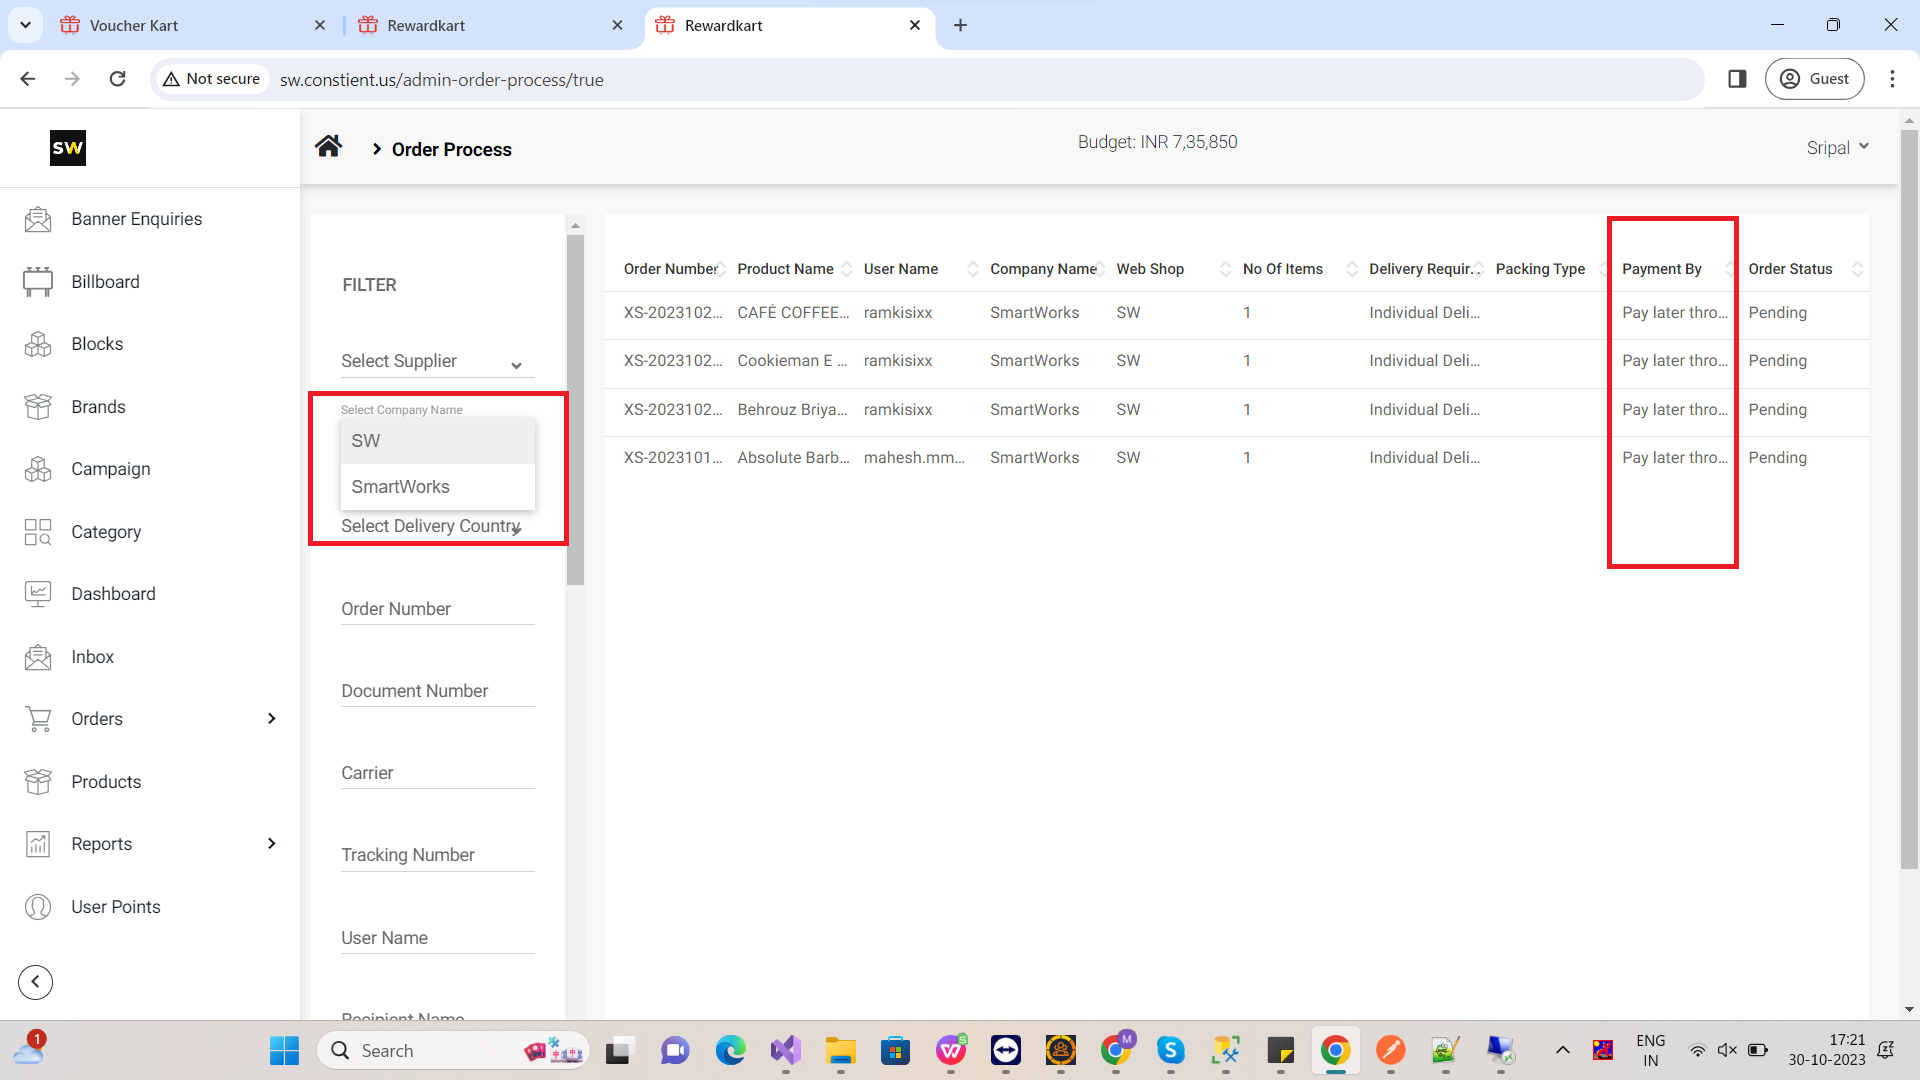Screen dimensions: 1920x1080
Task: Show hidden system tray icons
Action: click(1562, 1050)
